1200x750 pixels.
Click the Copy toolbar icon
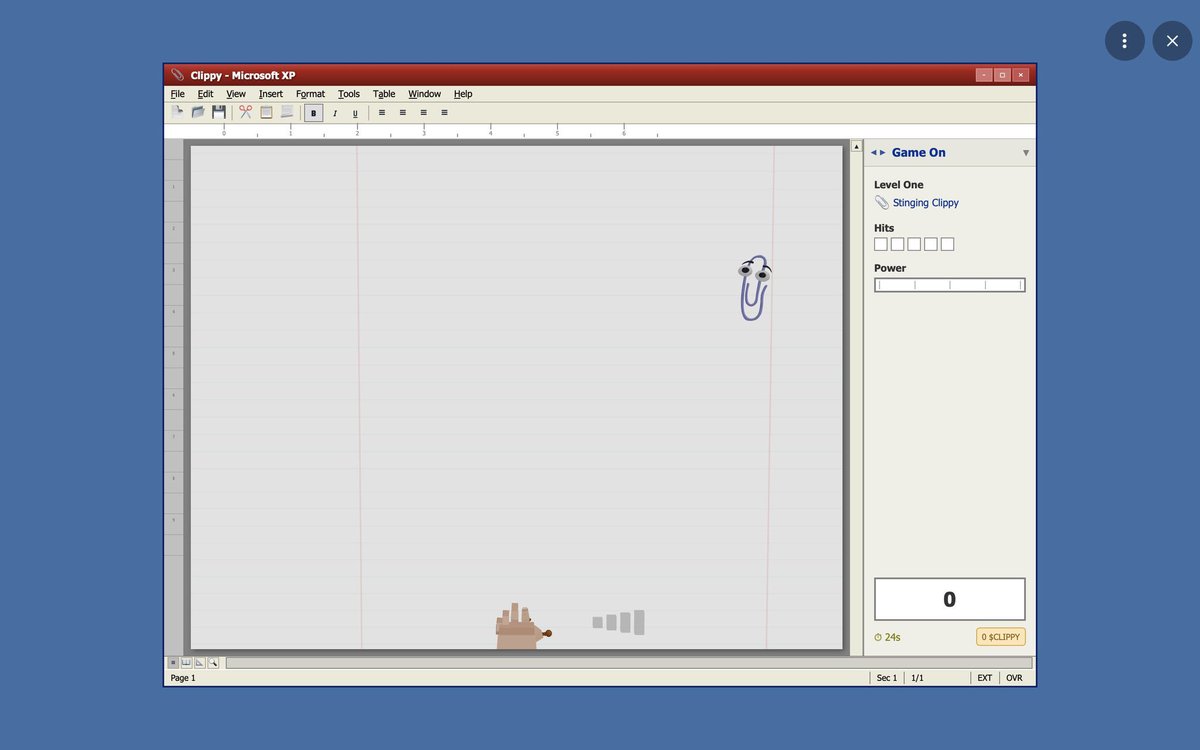[x=266, y=113]
